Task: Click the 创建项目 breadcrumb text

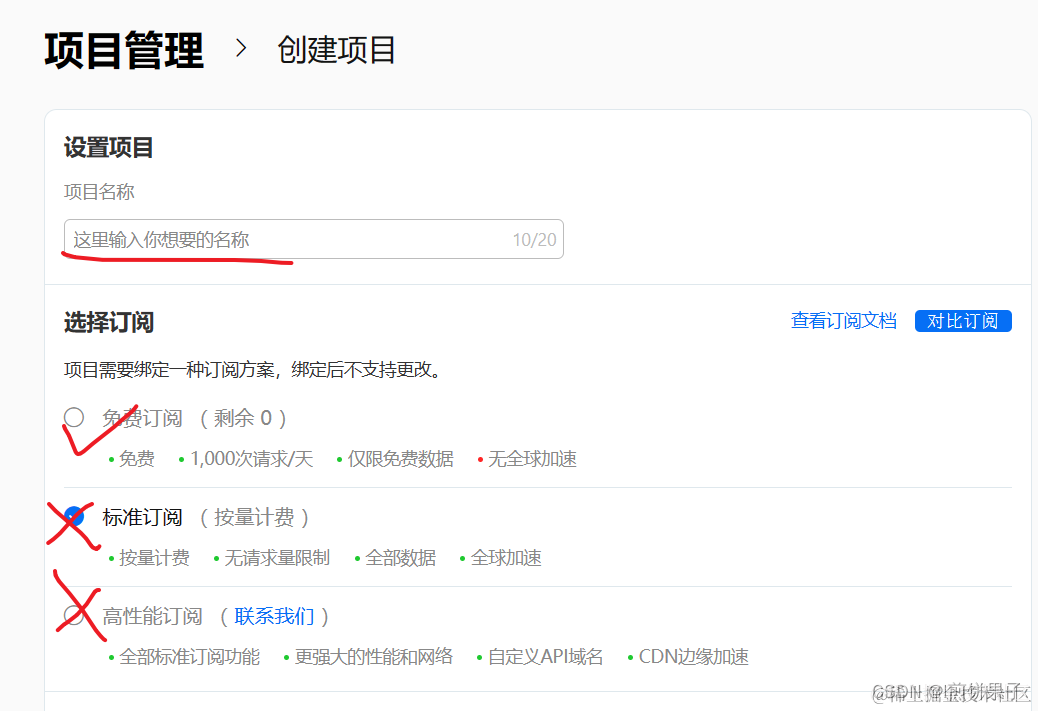Action: pos(336,50)
